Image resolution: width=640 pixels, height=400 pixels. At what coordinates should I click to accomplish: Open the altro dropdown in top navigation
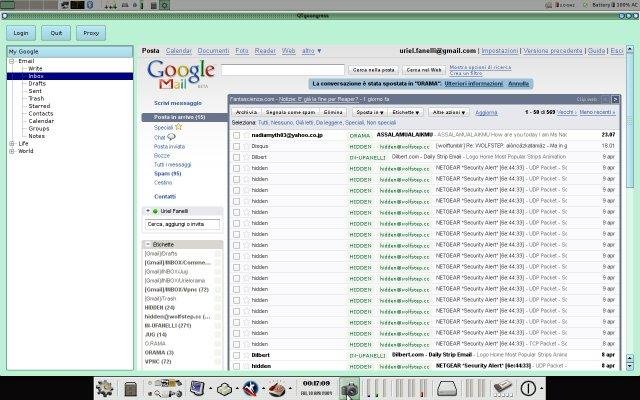(312, 51)
